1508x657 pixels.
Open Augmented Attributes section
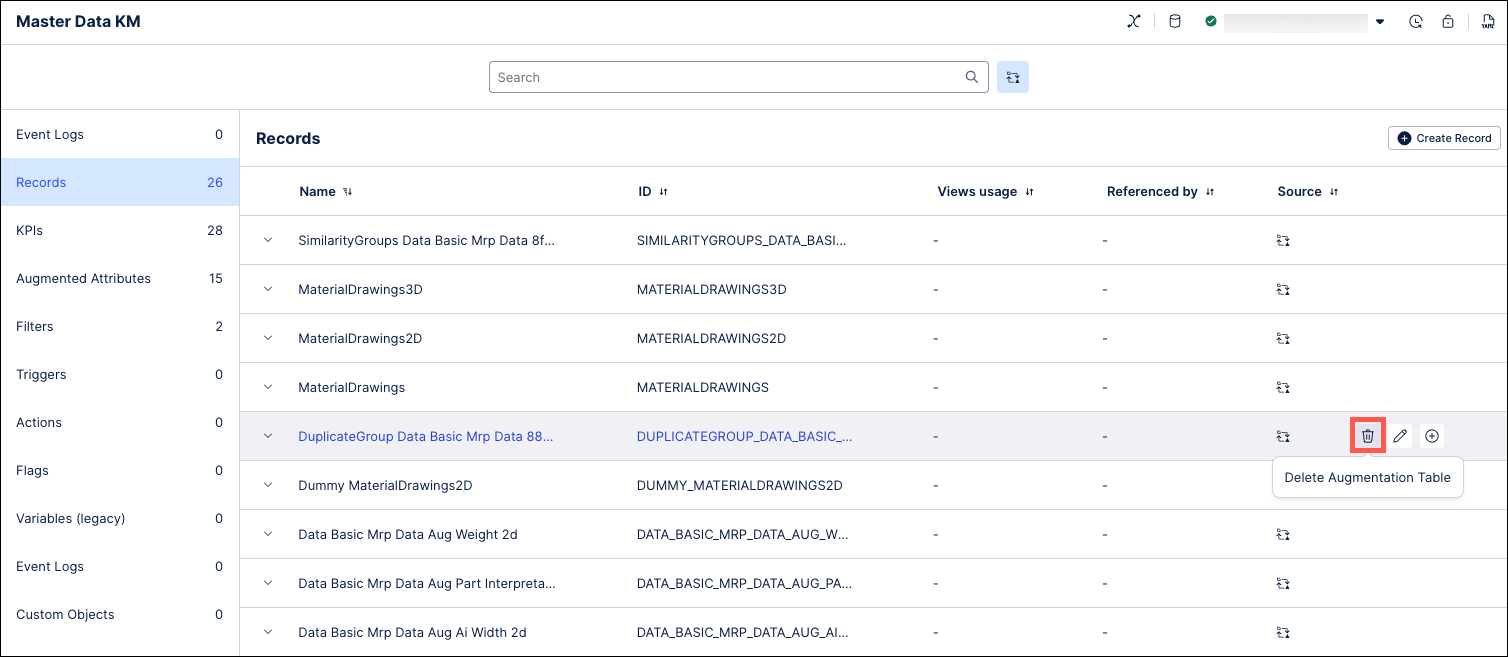point(120,278)
